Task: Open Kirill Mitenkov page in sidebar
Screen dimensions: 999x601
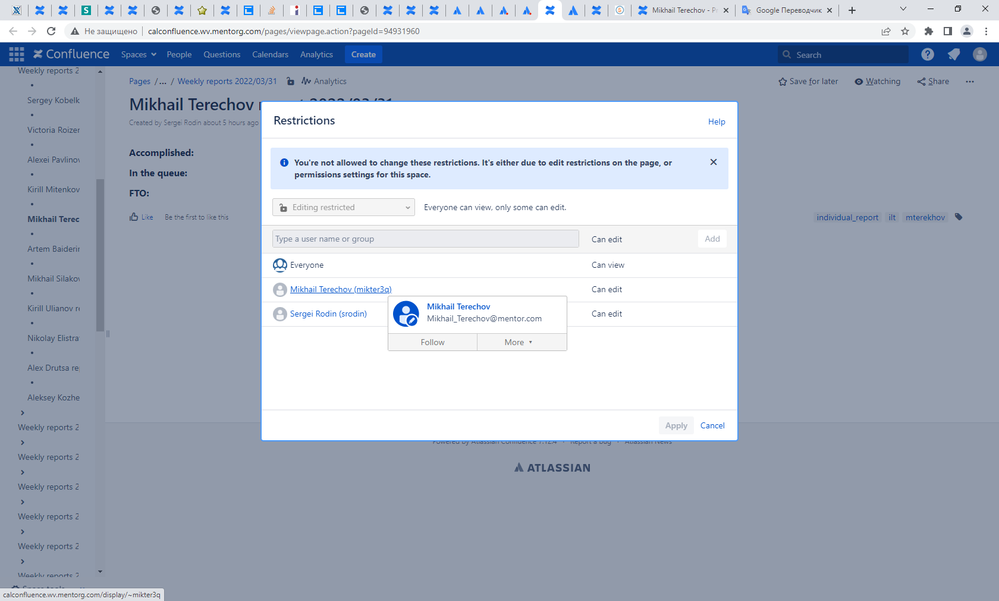Action: coord(54,189)
